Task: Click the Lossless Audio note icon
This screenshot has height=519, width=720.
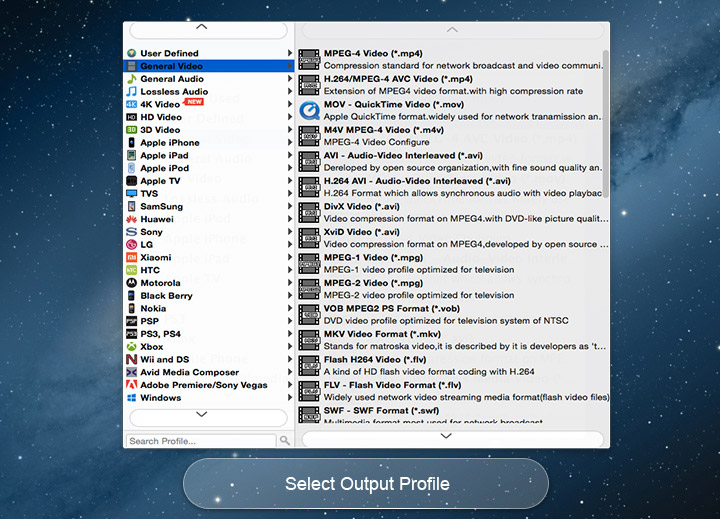Action: (x=132, y=91)
